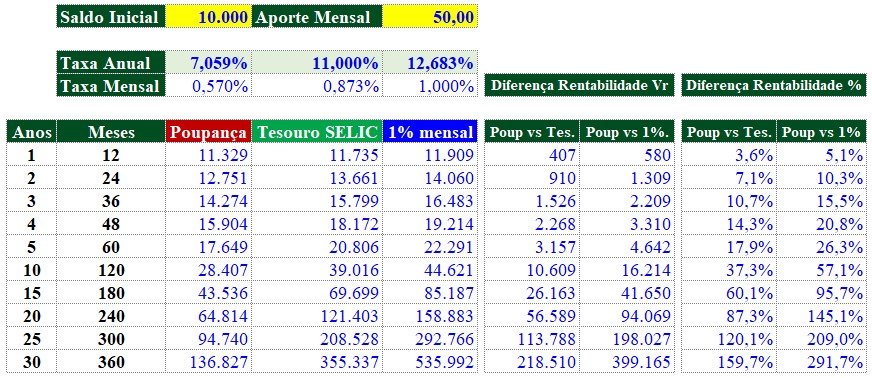The height and width of the screenshot is (378, 872).
Task: Click the Anos column header
Action: [32, 132]
